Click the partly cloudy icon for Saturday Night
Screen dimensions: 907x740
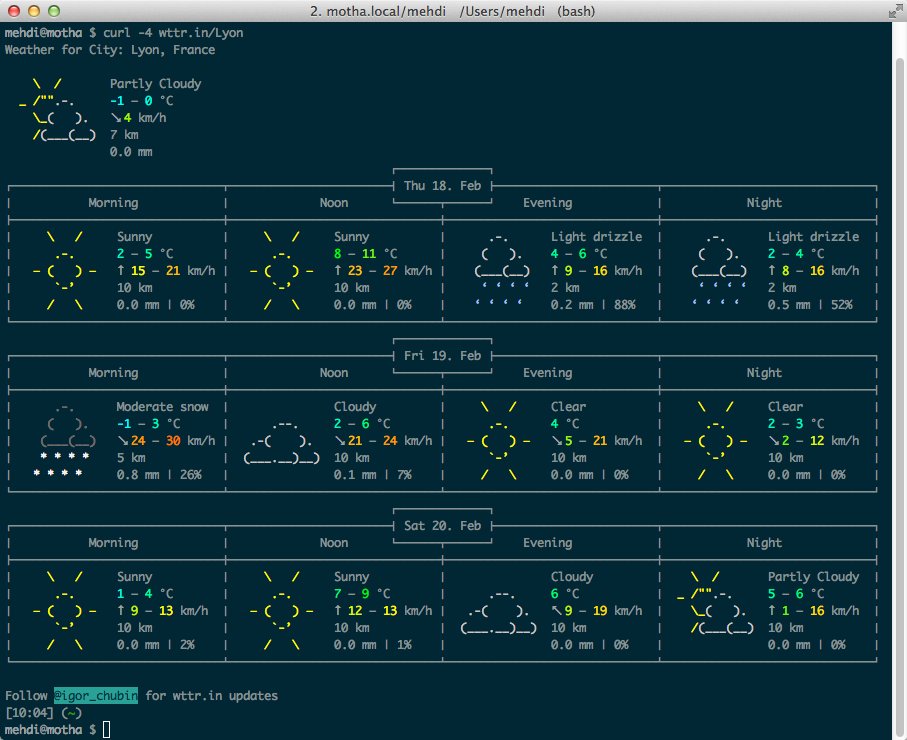click(x=715, y=603)
